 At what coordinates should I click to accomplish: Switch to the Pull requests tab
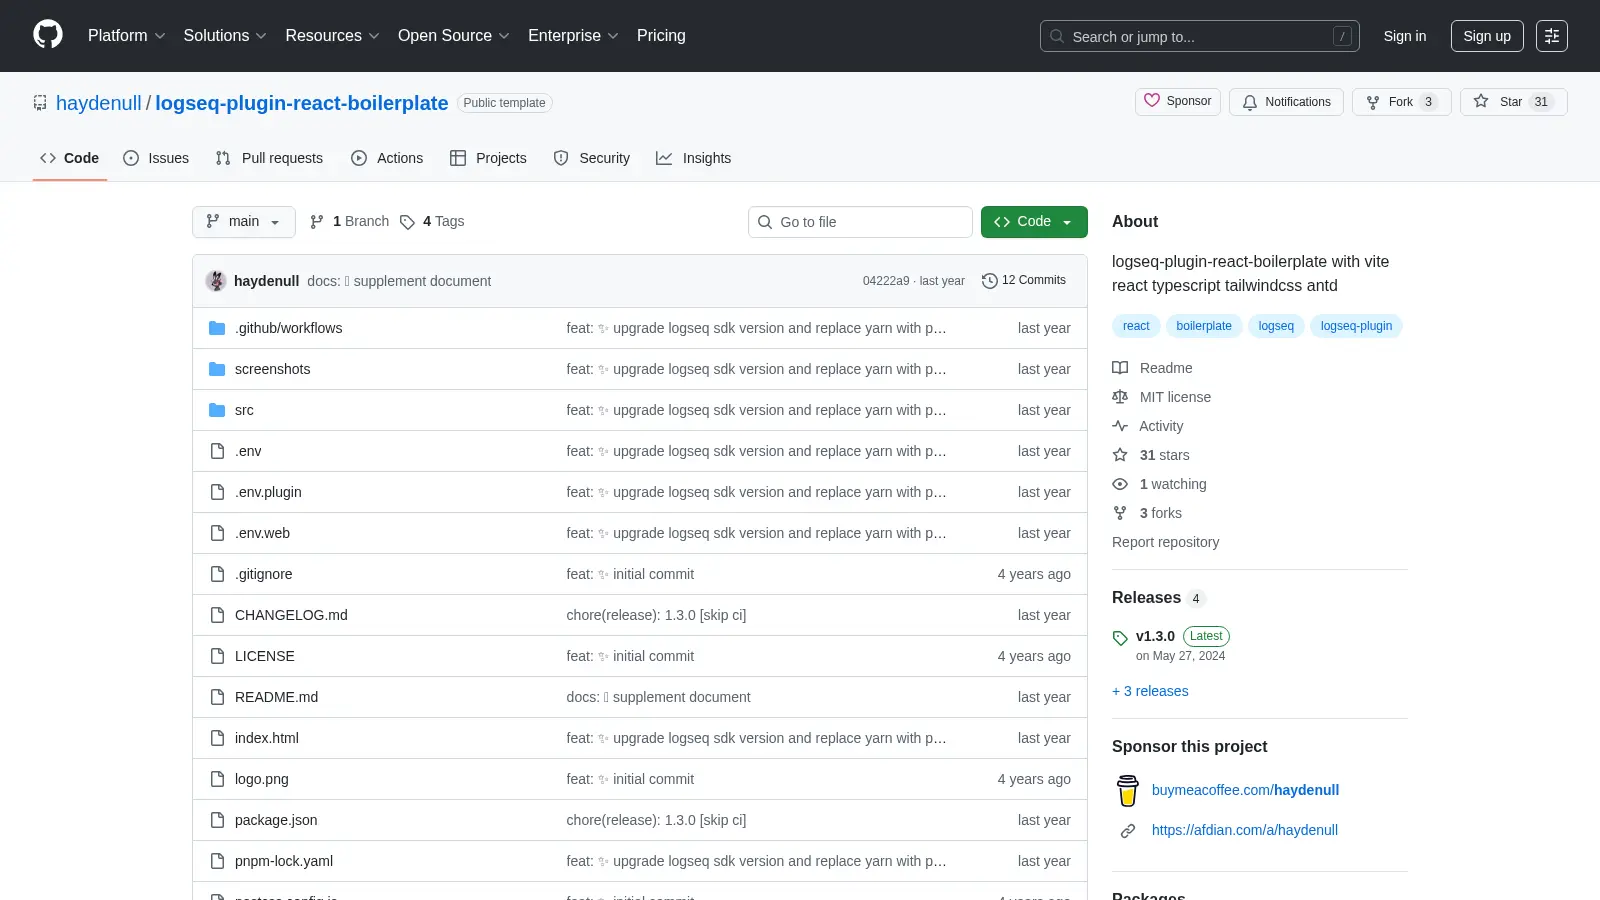pos(269,158)
